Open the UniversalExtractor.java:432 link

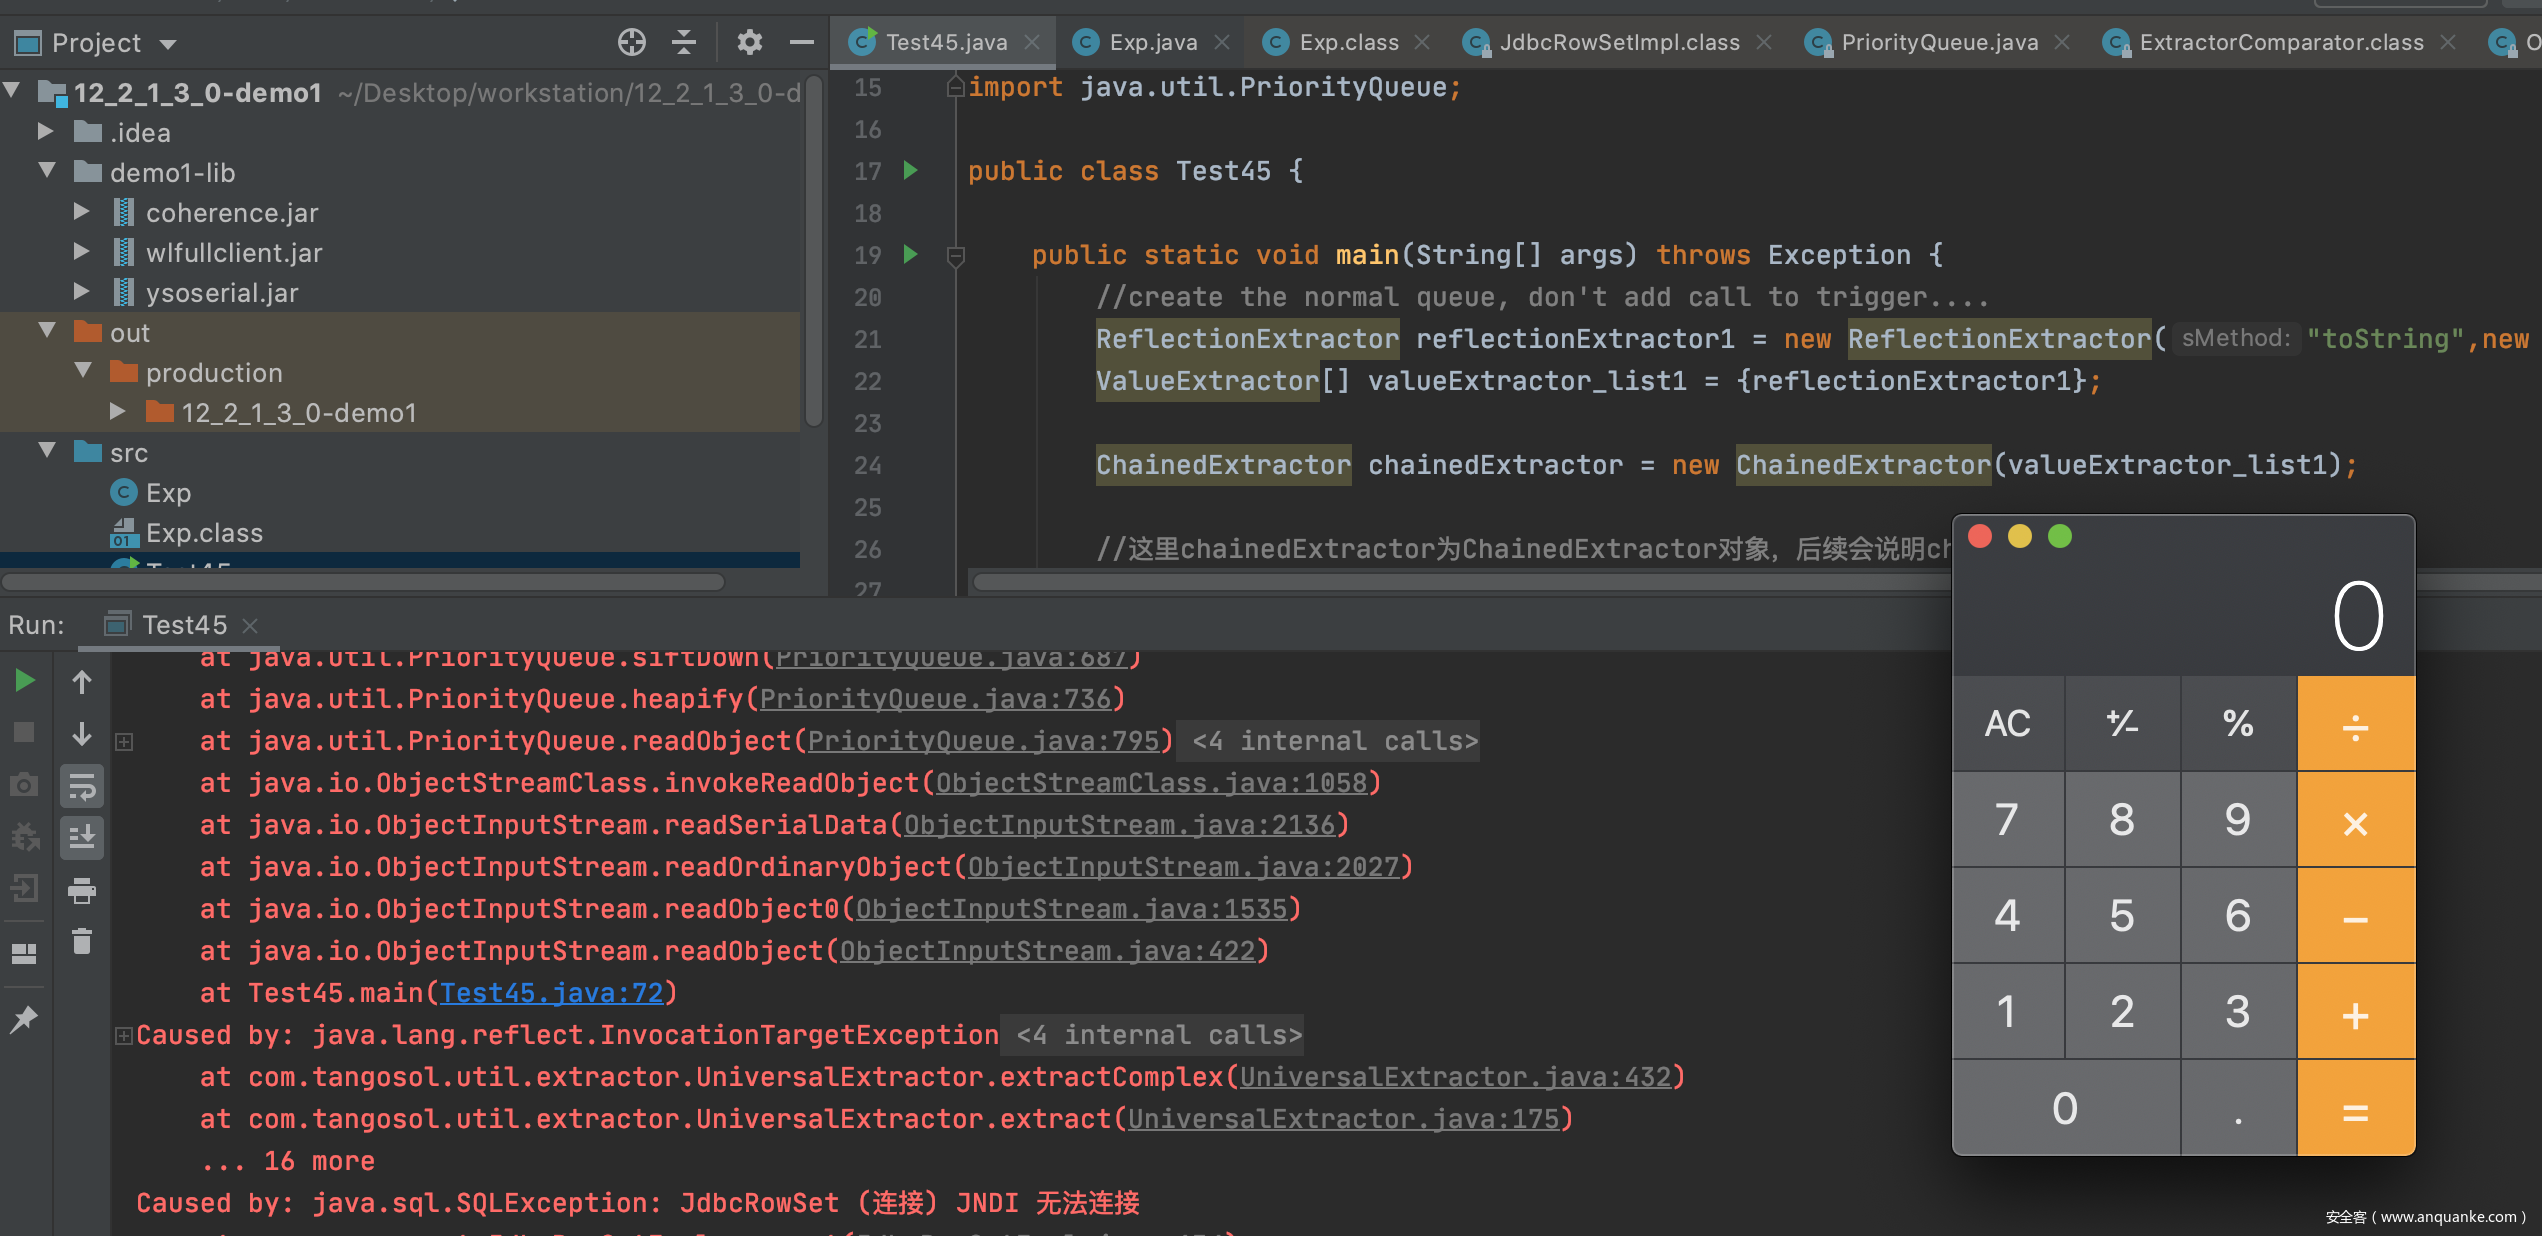coord(1456,1077)
